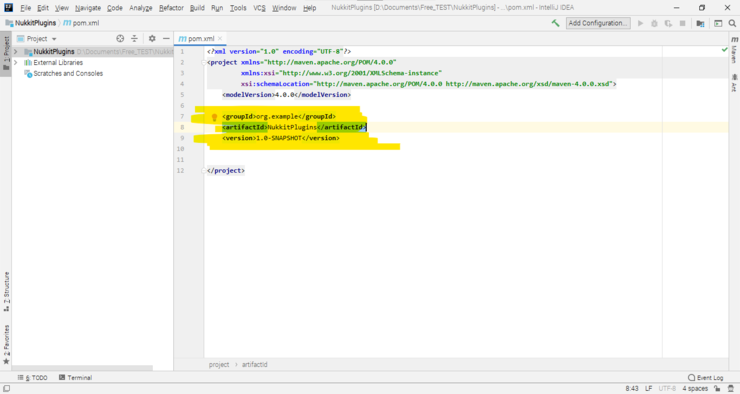Open the Analyze menu
740x394 pixels.
(x=141, y=8)
